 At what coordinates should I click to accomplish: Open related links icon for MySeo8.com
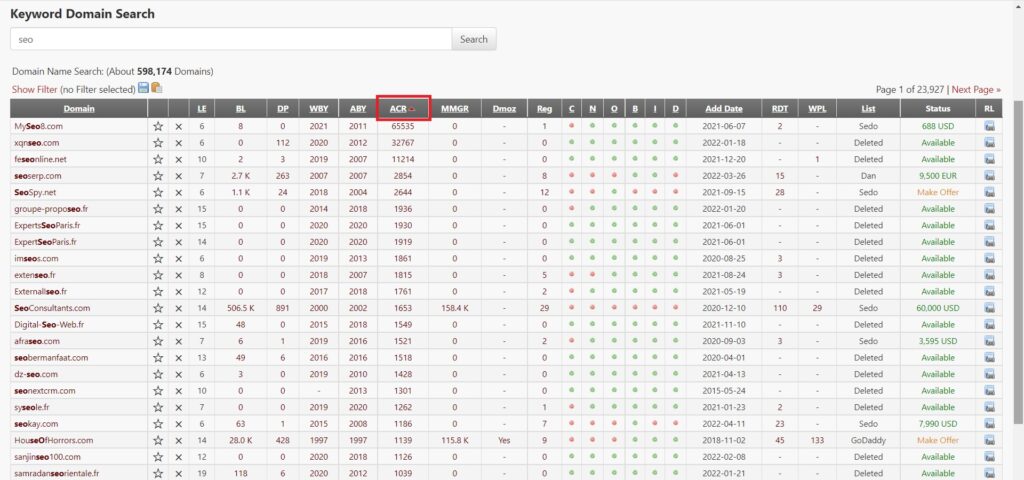click(989, 126)
